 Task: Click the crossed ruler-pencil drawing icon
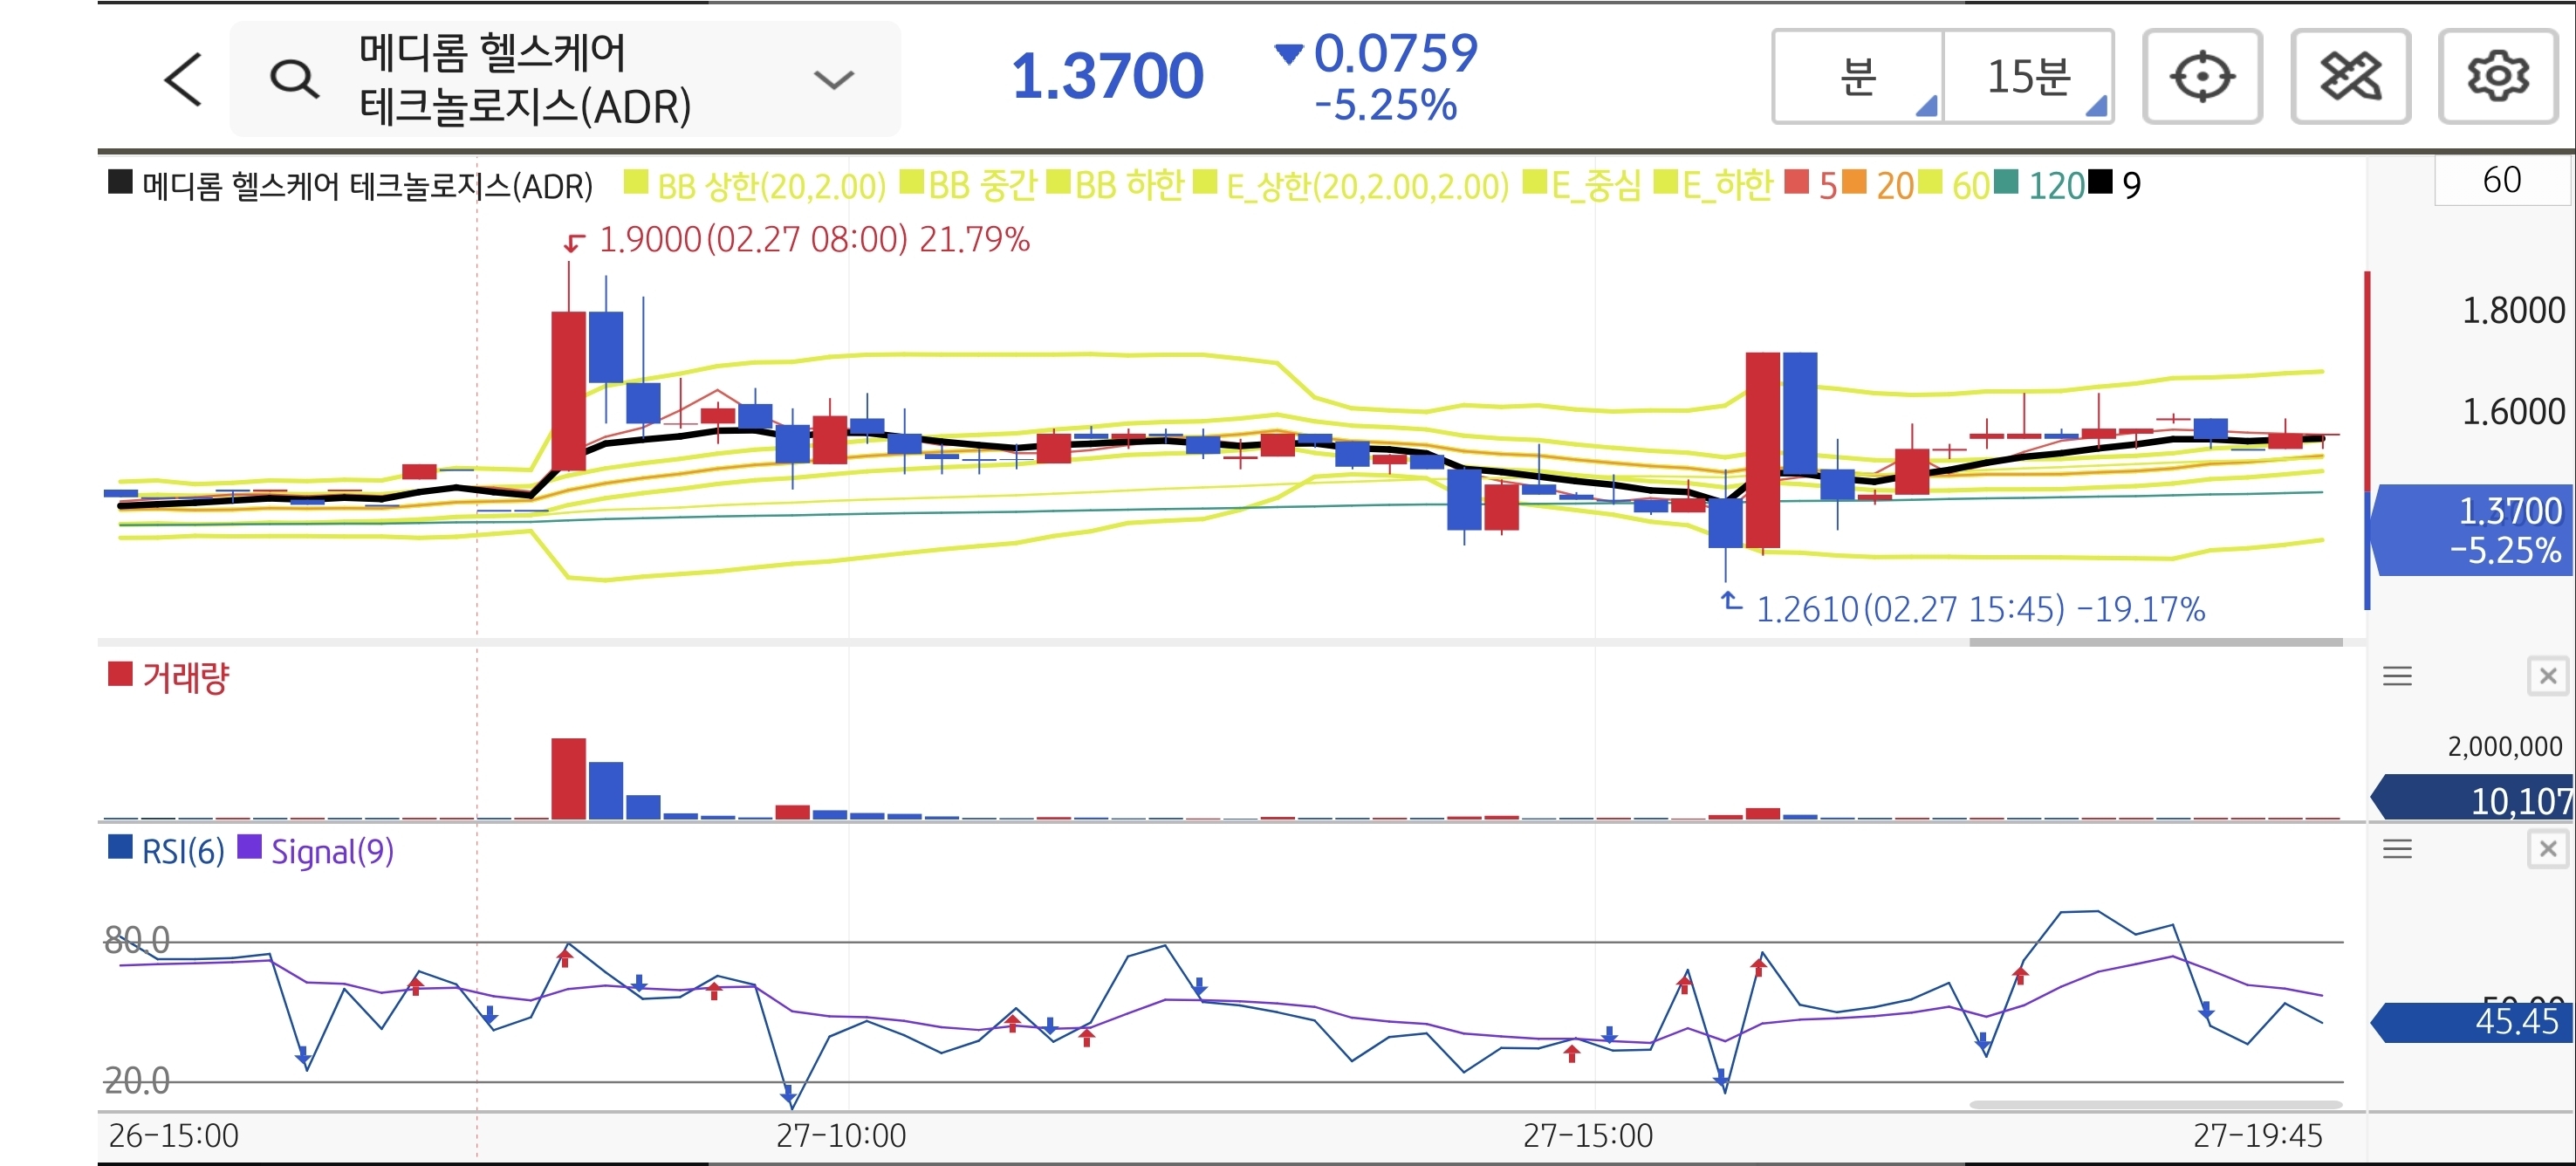2349,77
